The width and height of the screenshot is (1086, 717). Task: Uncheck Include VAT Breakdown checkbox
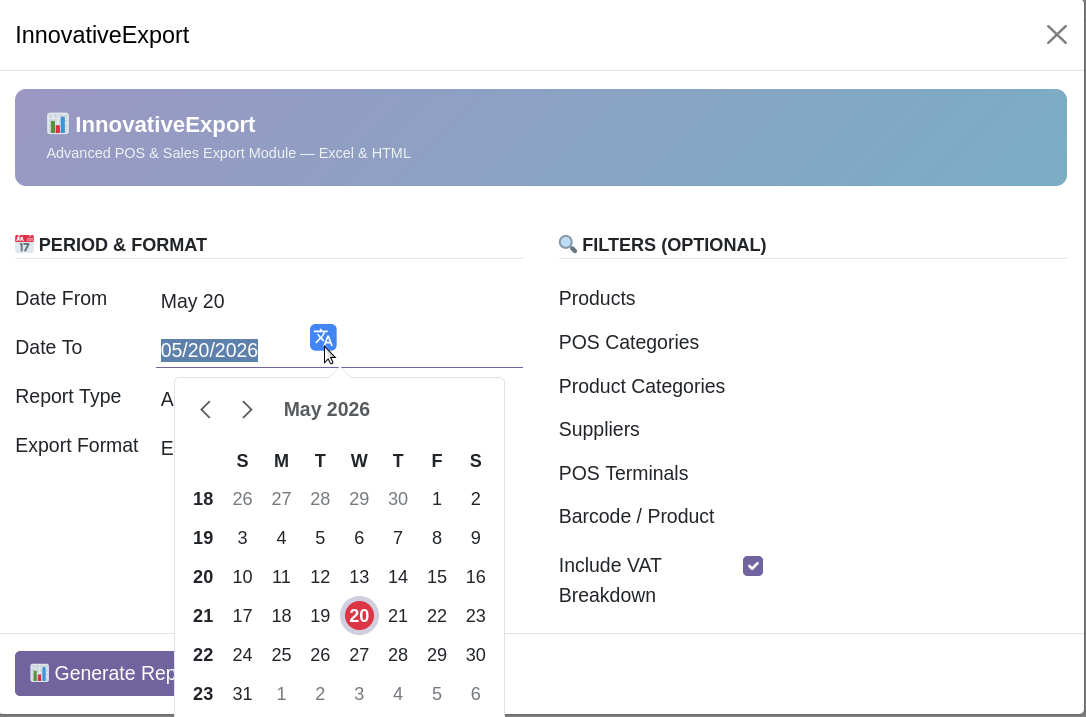(x=753, y=566)
